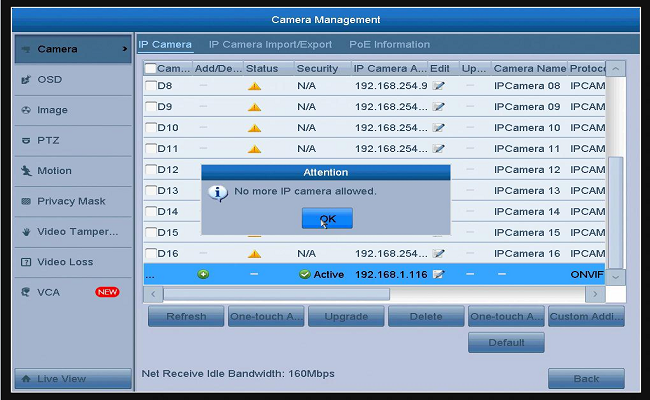Check the box next to camera D15

tap(151, 233)
